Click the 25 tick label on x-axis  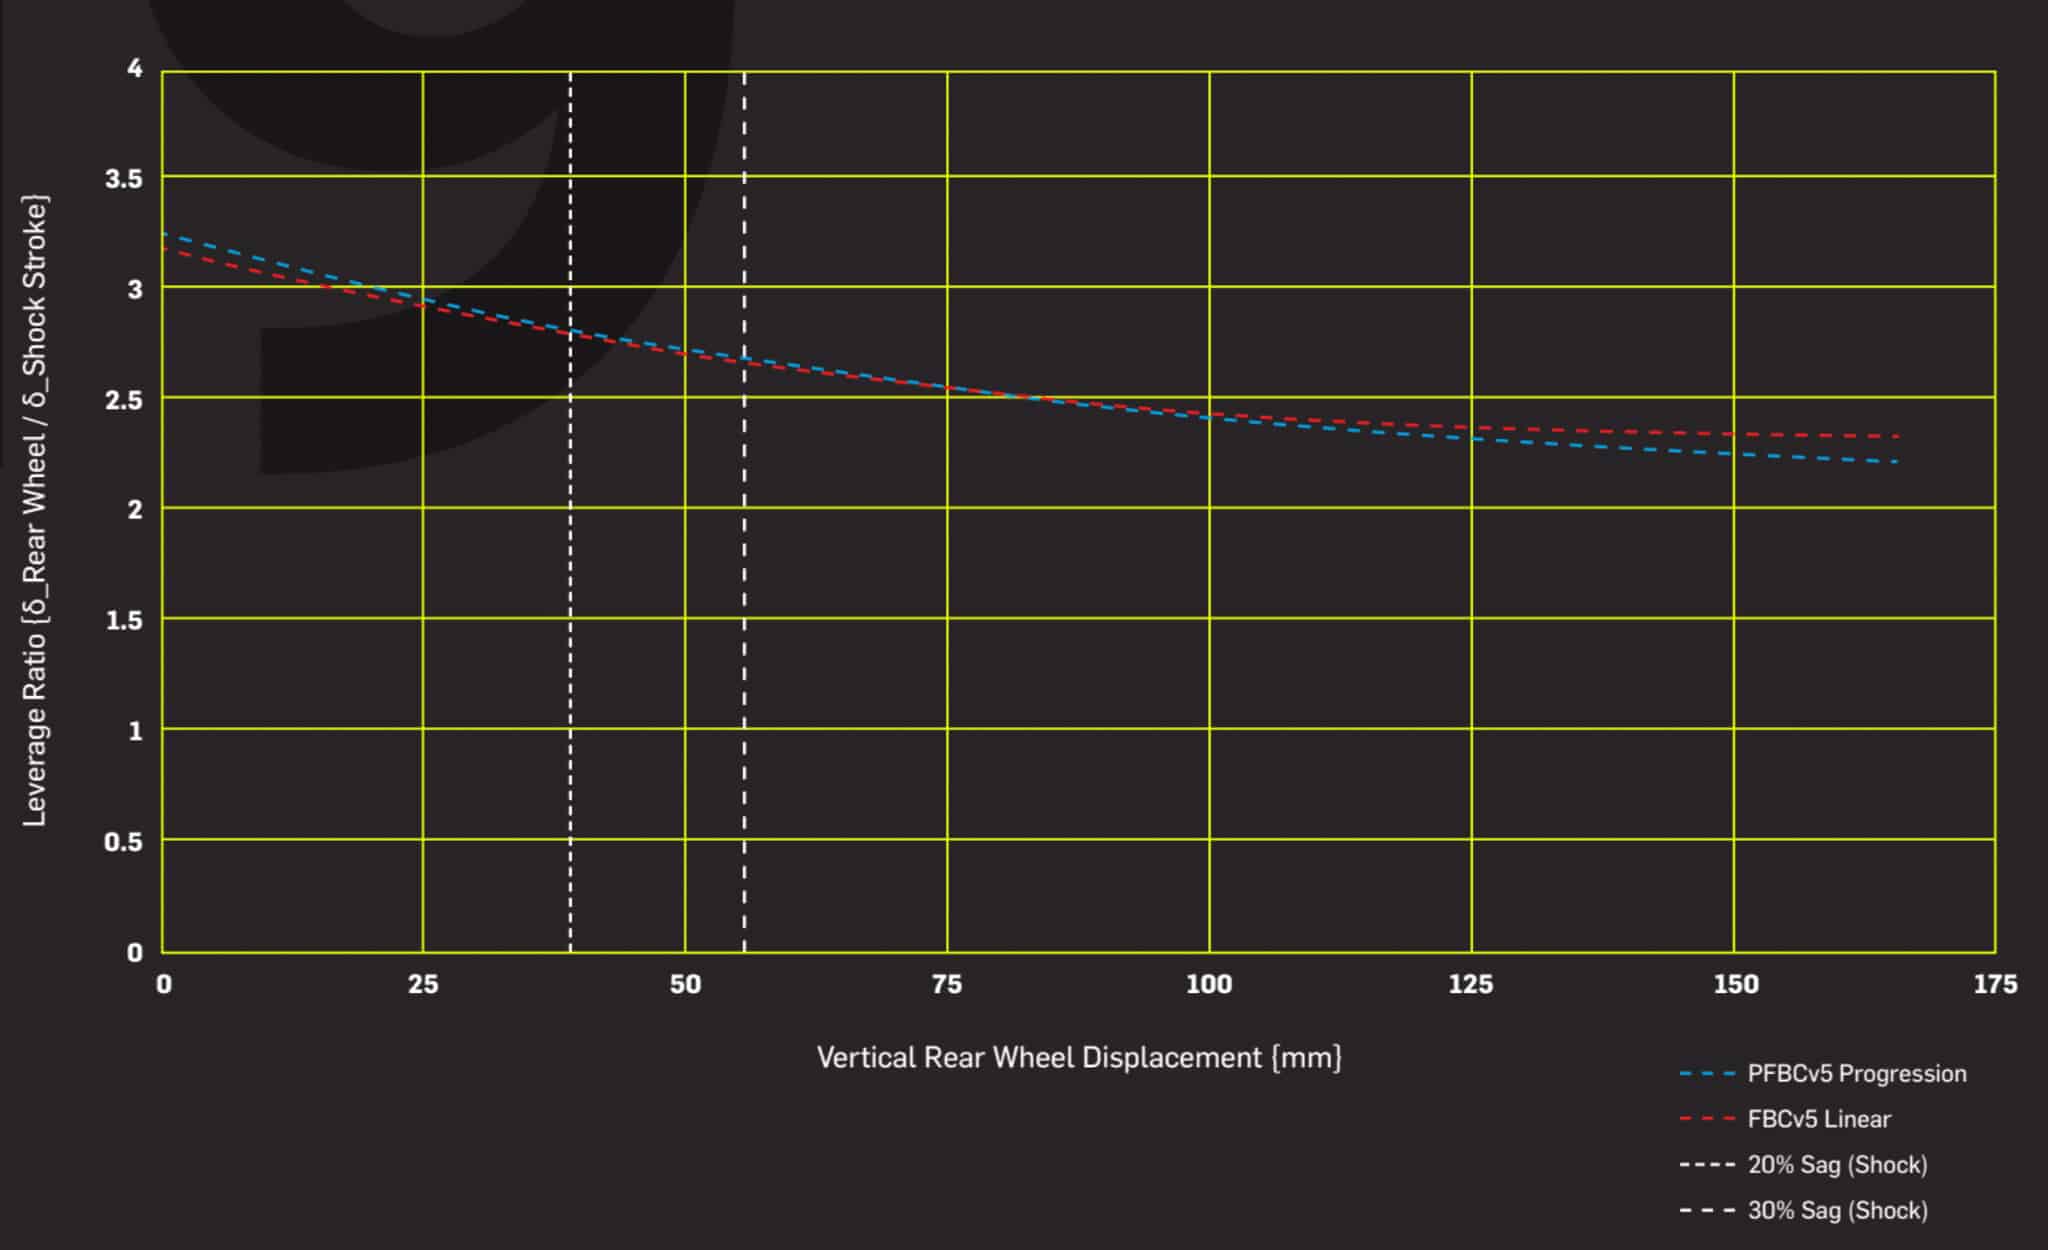(423, 985)
